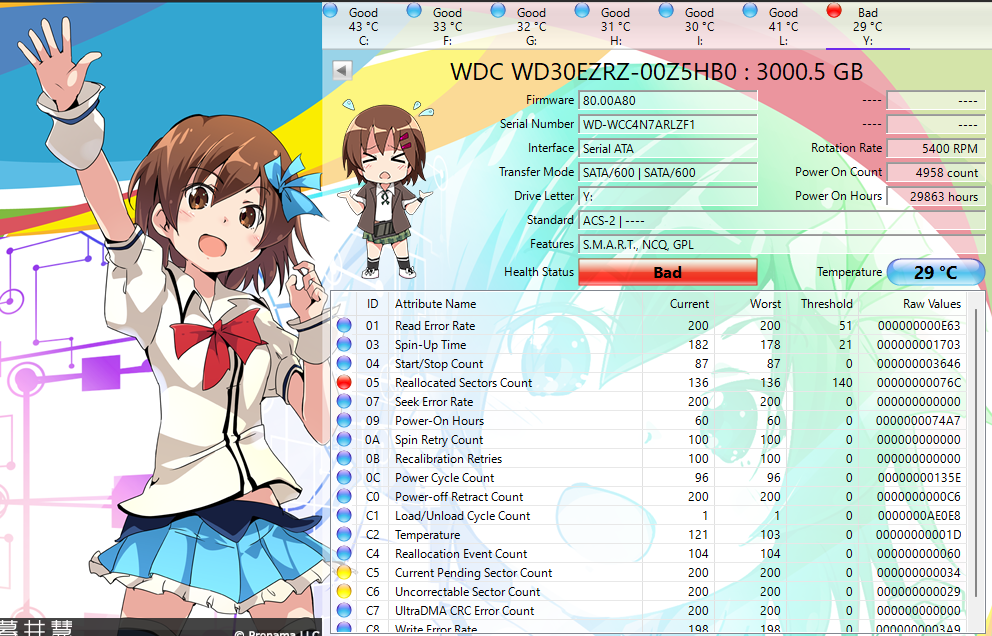The width and height of the screenshot is (992, 636).
Task: Select the red Bad status orb for drive Y:
Action: 834,10
